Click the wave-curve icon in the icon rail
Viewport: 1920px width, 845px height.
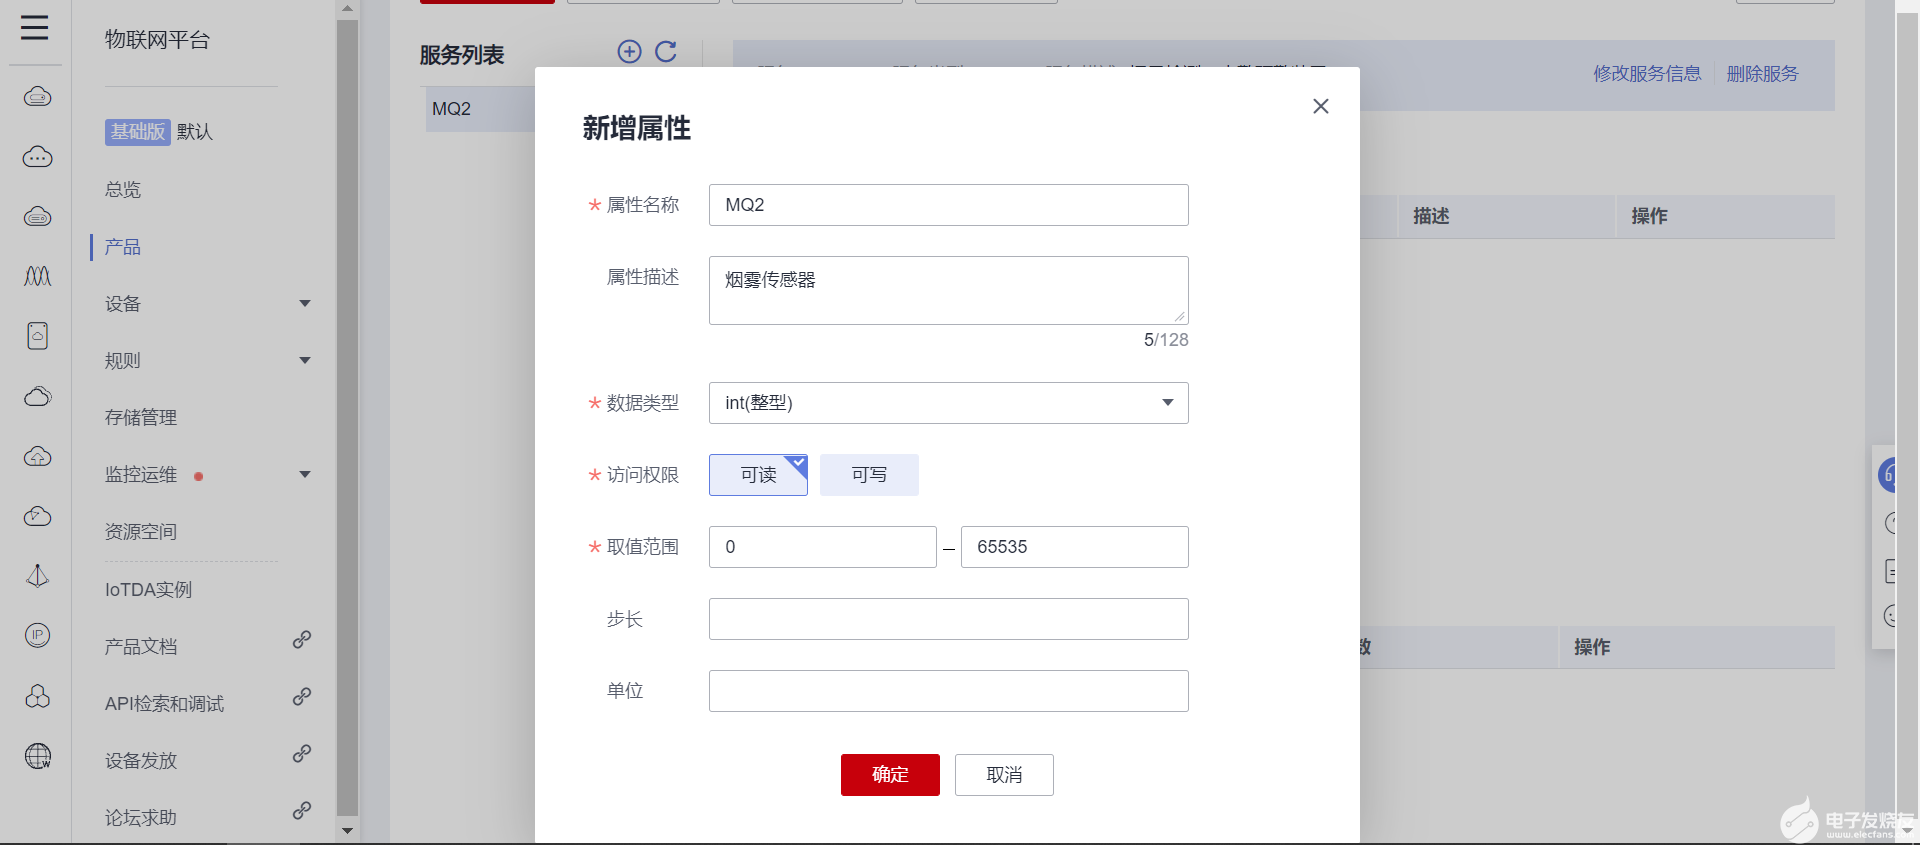pyautogui.click(x=38, y=276)
